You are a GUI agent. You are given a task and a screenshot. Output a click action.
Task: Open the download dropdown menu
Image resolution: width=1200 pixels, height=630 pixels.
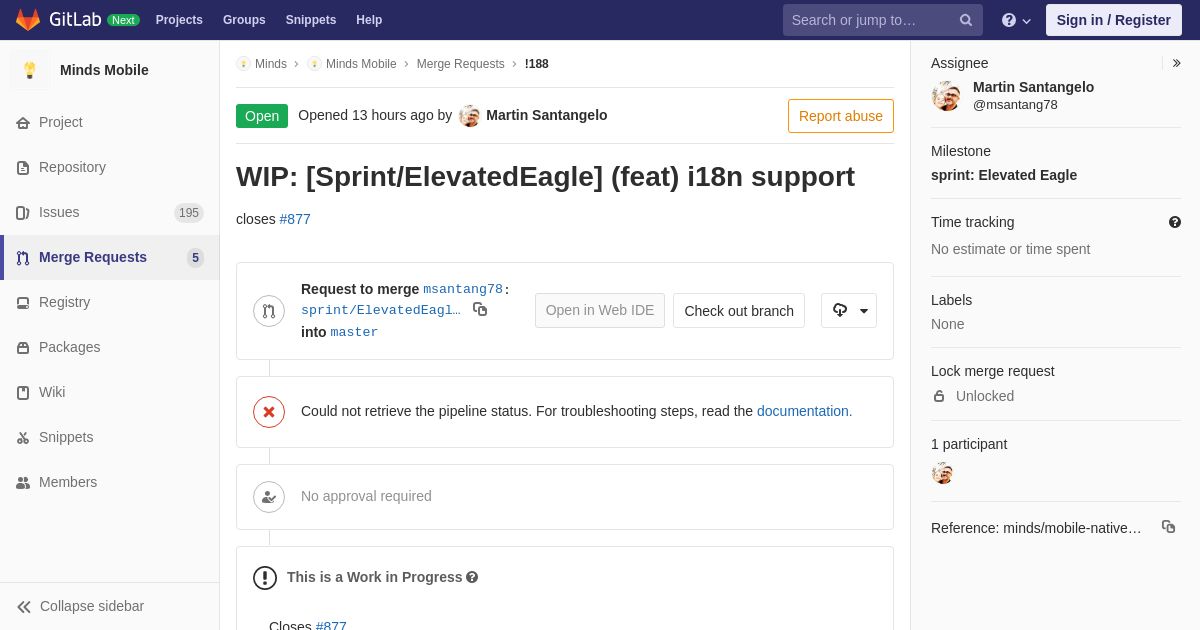tap(849, 311)
